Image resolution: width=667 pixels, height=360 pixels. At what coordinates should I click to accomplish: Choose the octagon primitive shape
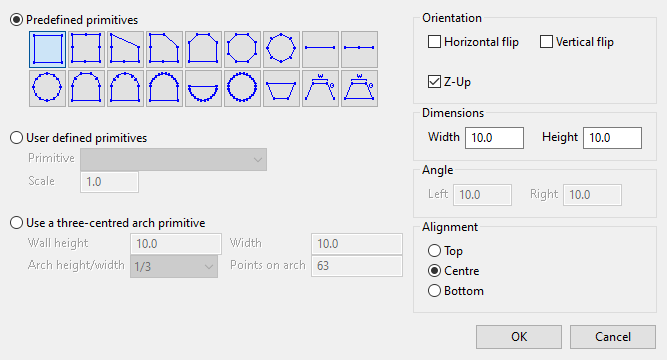tap(242, 49)
